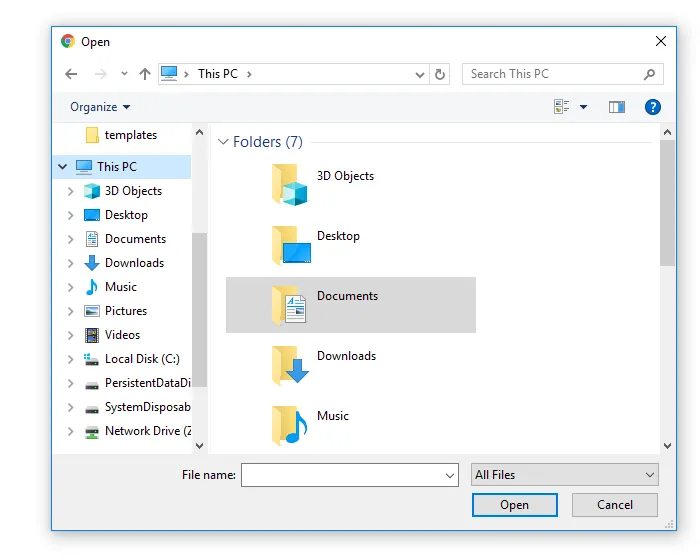Select the 3D Objects folder icon
Screen dimensions: 700x560
(290, 184)
